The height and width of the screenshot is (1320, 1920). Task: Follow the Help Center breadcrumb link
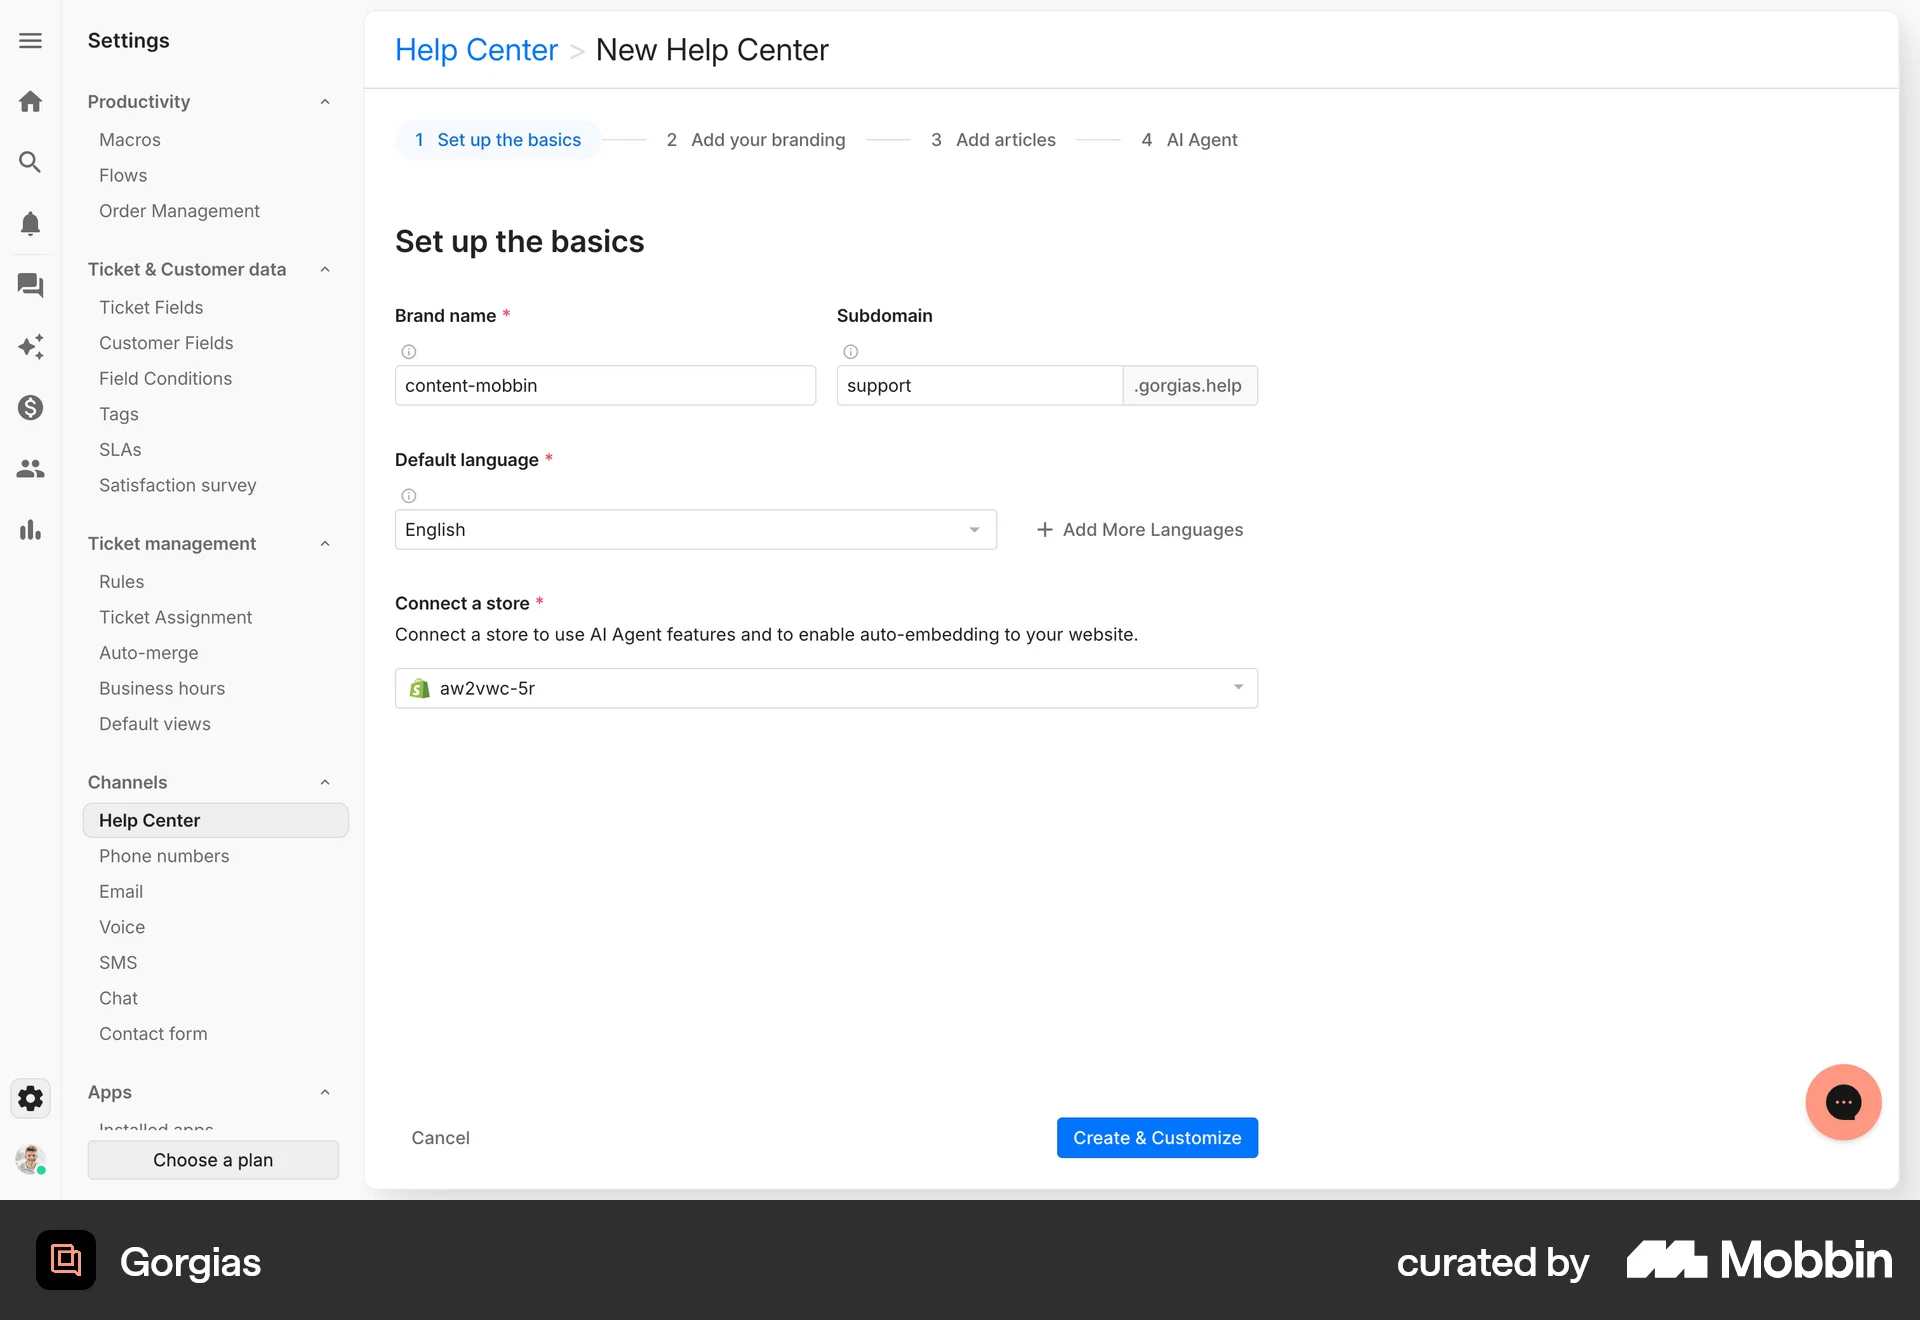476,49
